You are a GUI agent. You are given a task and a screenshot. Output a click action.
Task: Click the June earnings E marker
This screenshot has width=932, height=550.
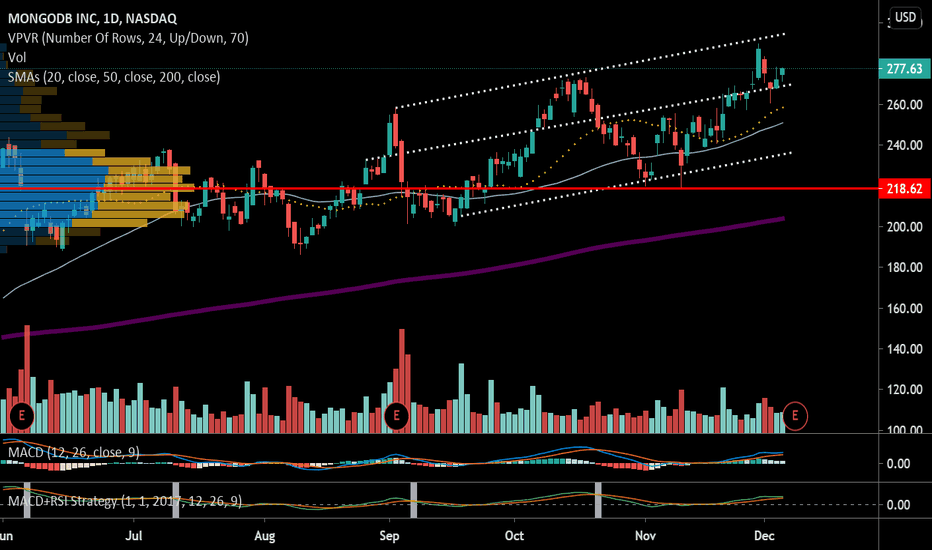point(21,416)
